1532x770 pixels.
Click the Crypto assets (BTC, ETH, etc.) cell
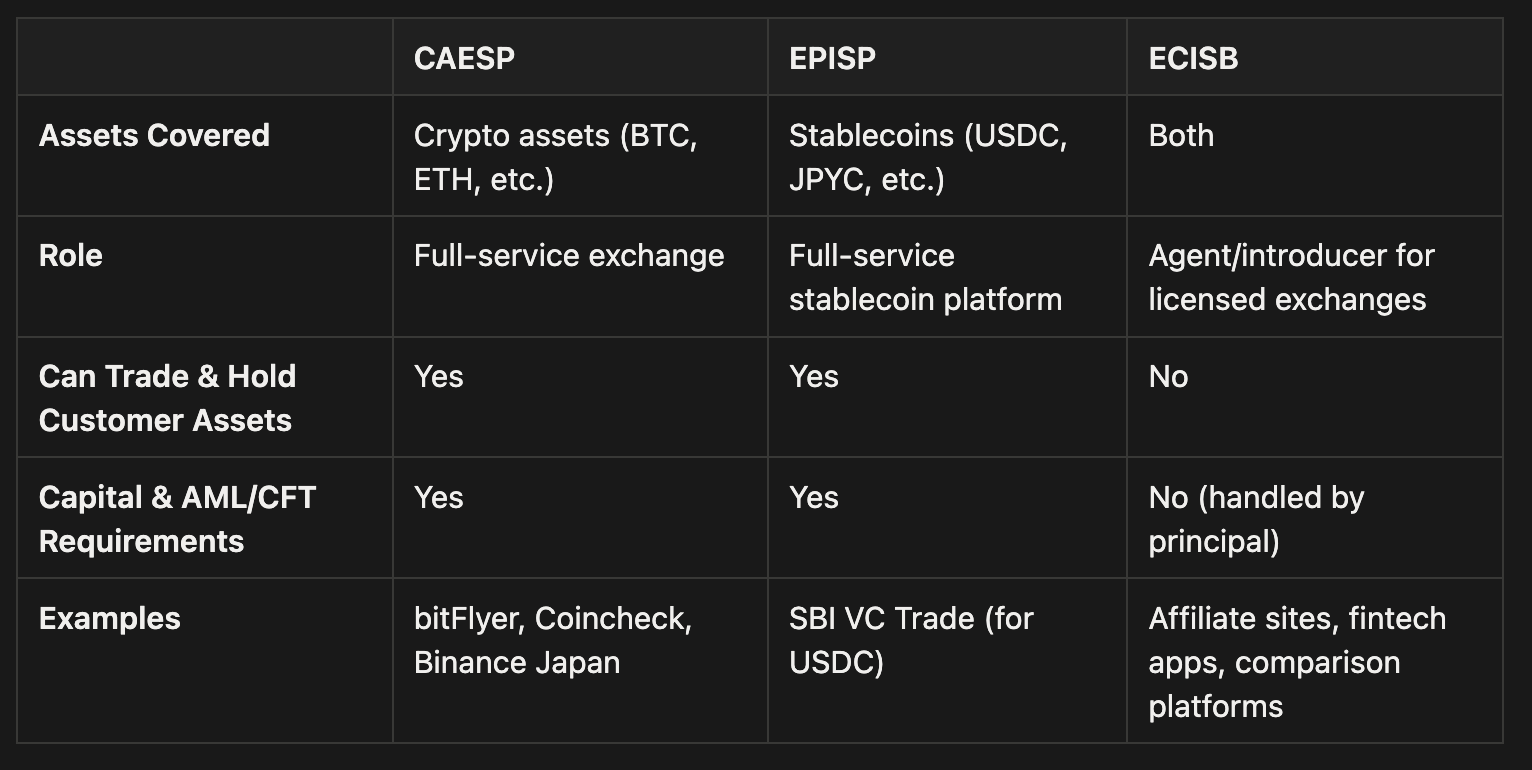tap(555, 158)
